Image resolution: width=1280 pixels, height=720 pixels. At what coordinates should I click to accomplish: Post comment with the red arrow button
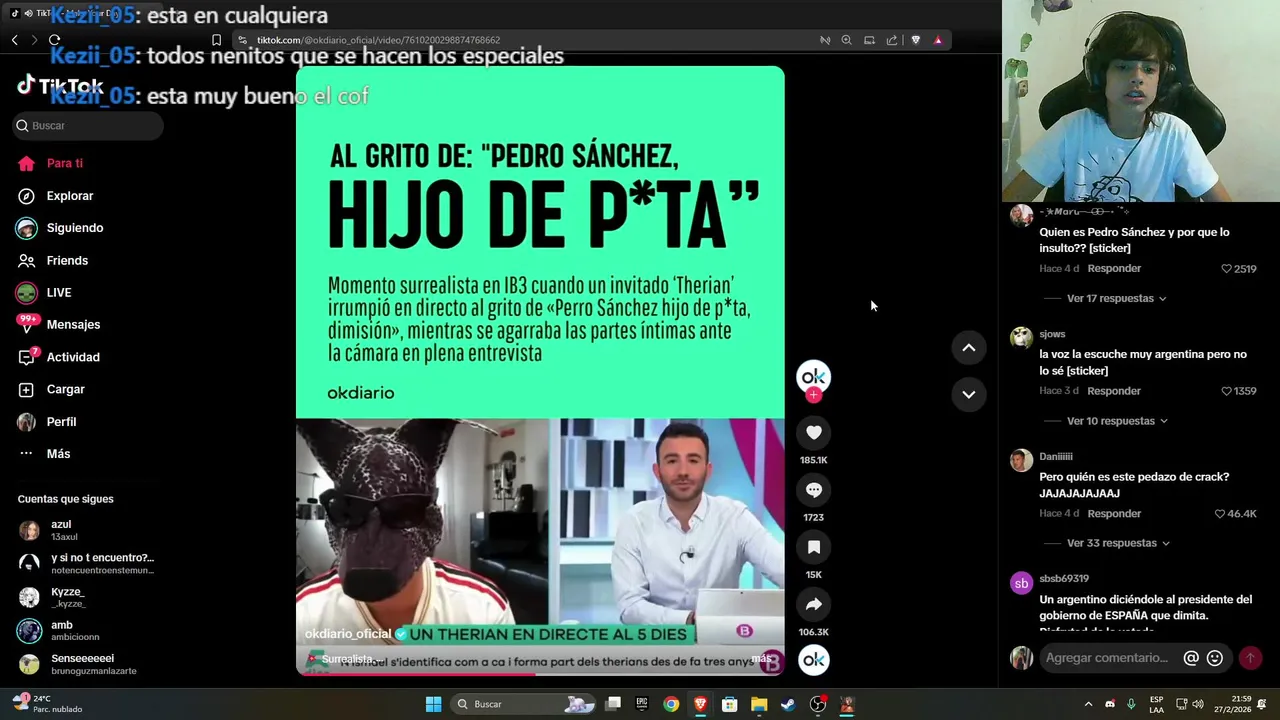tap(1250, 658)
